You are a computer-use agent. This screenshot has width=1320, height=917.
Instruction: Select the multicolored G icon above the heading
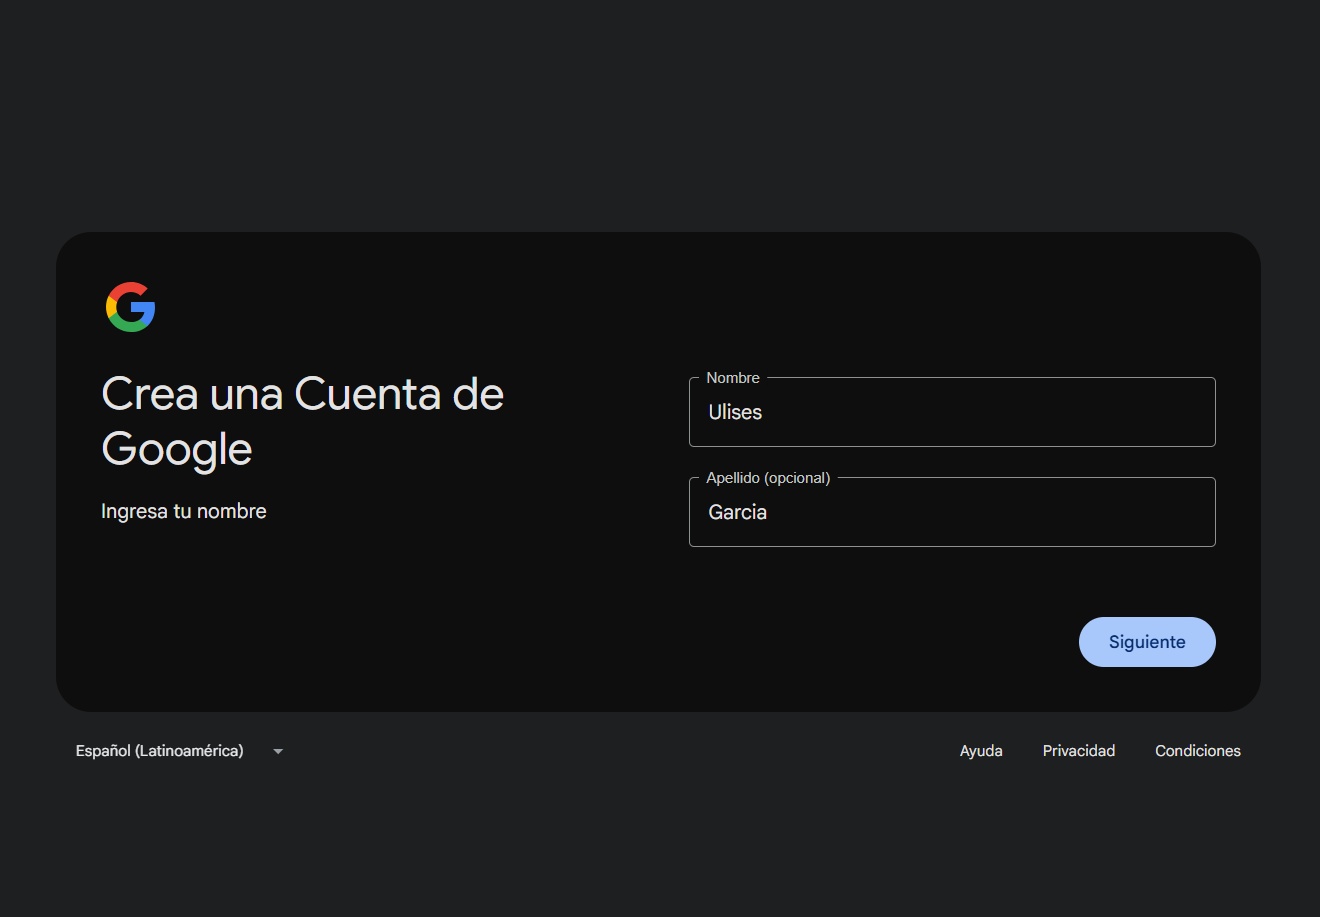click(x=130, y=307)
